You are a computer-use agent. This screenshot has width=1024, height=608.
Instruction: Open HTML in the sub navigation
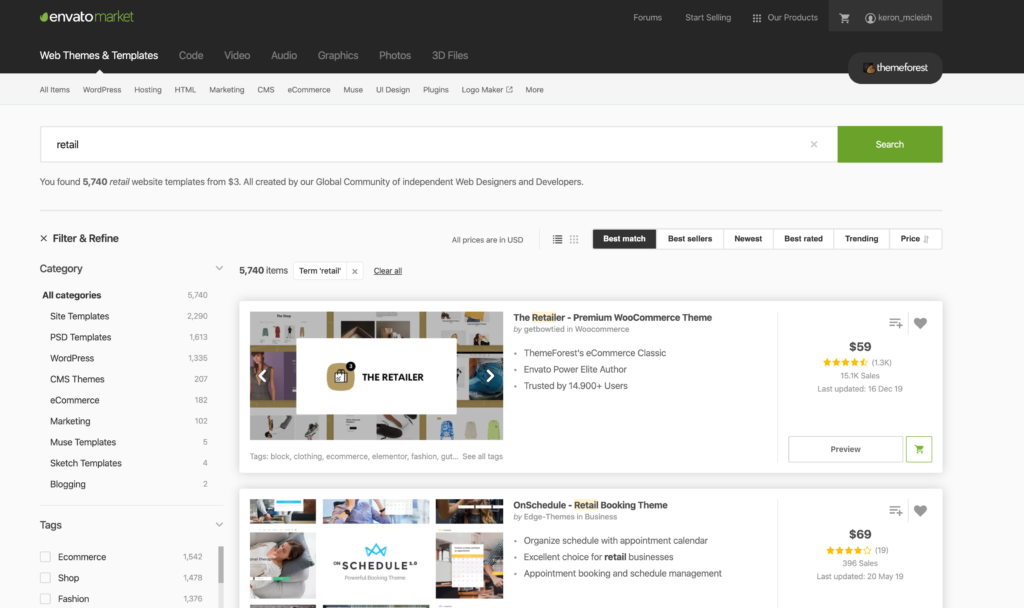[x=185, y=90]
